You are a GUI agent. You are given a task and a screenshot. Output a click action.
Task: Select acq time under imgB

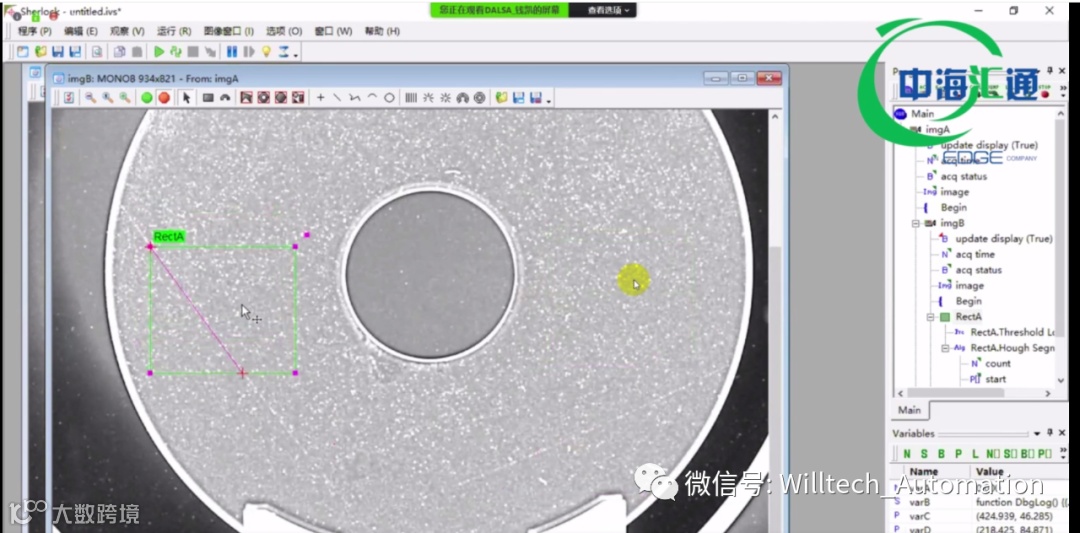975,254
